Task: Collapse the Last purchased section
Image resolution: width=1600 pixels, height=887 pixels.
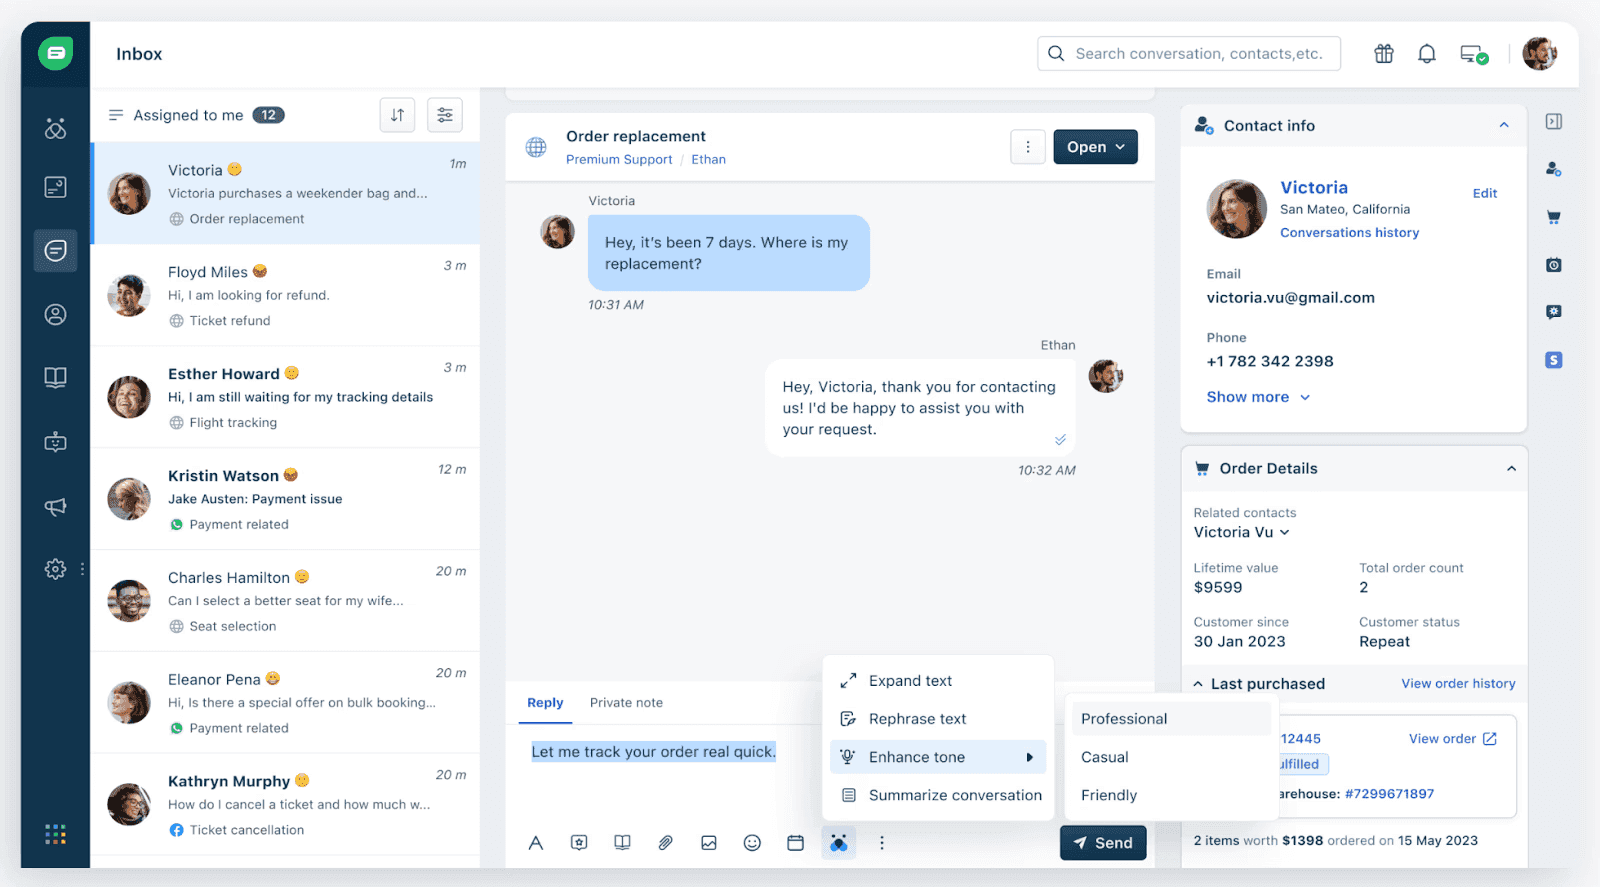Action: 1198,684
